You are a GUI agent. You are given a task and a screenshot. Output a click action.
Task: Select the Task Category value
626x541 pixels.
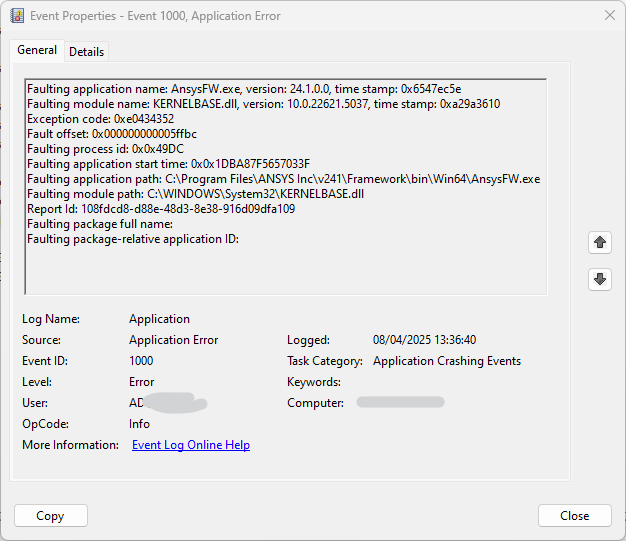(446, 361)
